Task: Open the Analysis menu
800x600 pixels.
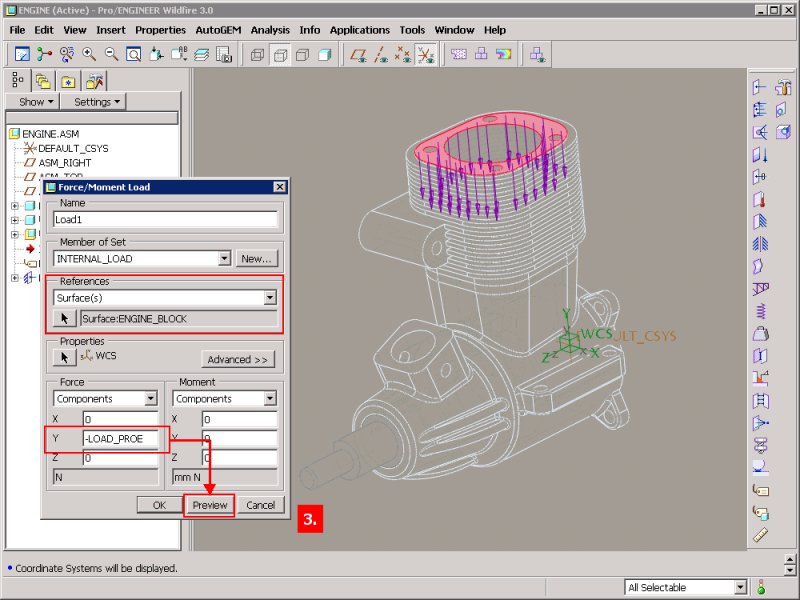Action: [270, 30]
